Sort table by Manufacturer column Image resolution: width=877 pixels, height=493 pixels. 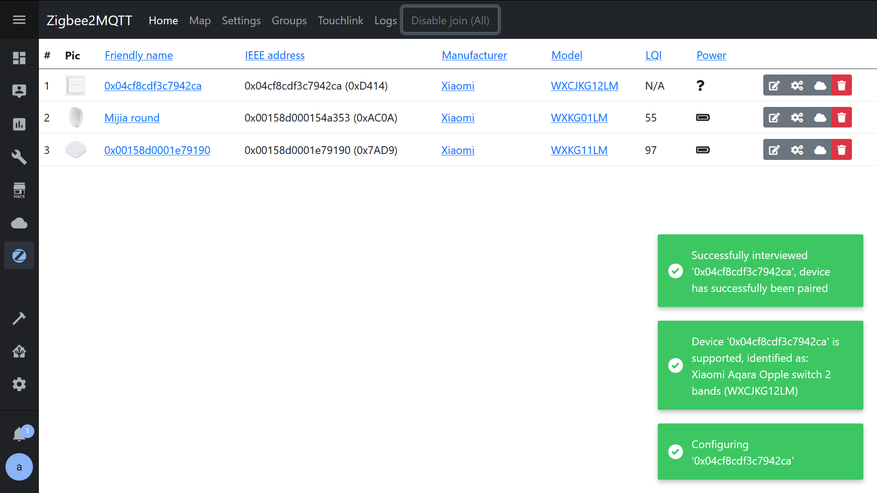point(474,55)
